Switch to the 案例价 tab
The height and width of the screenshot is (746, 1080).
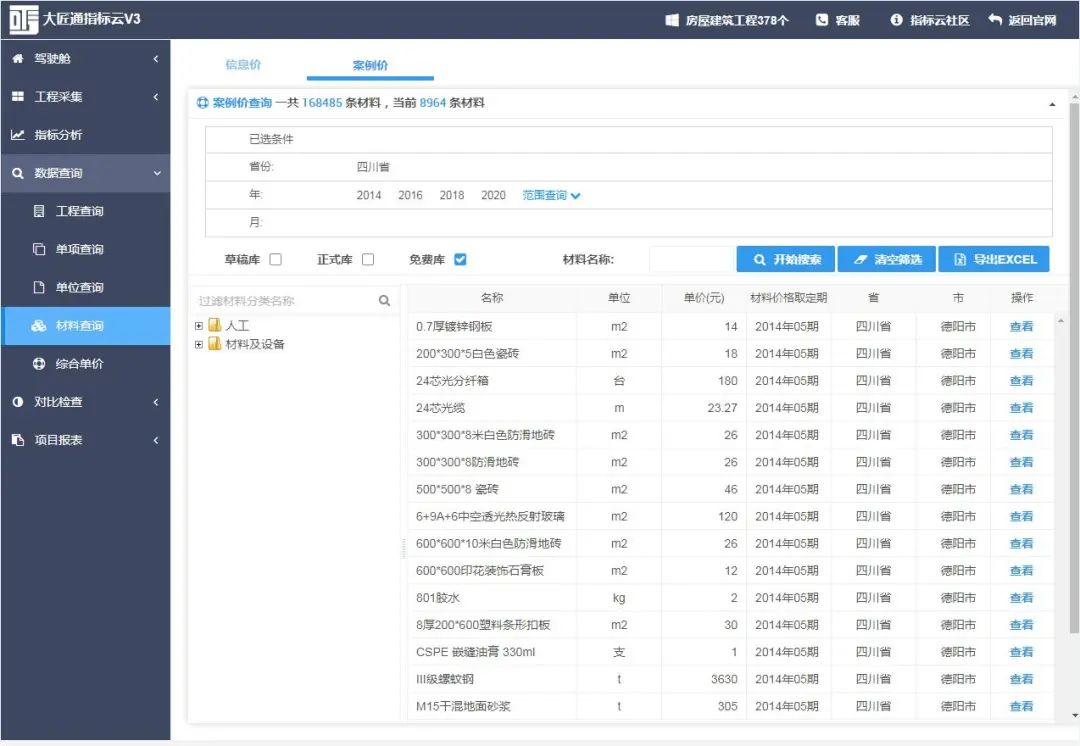370,65
